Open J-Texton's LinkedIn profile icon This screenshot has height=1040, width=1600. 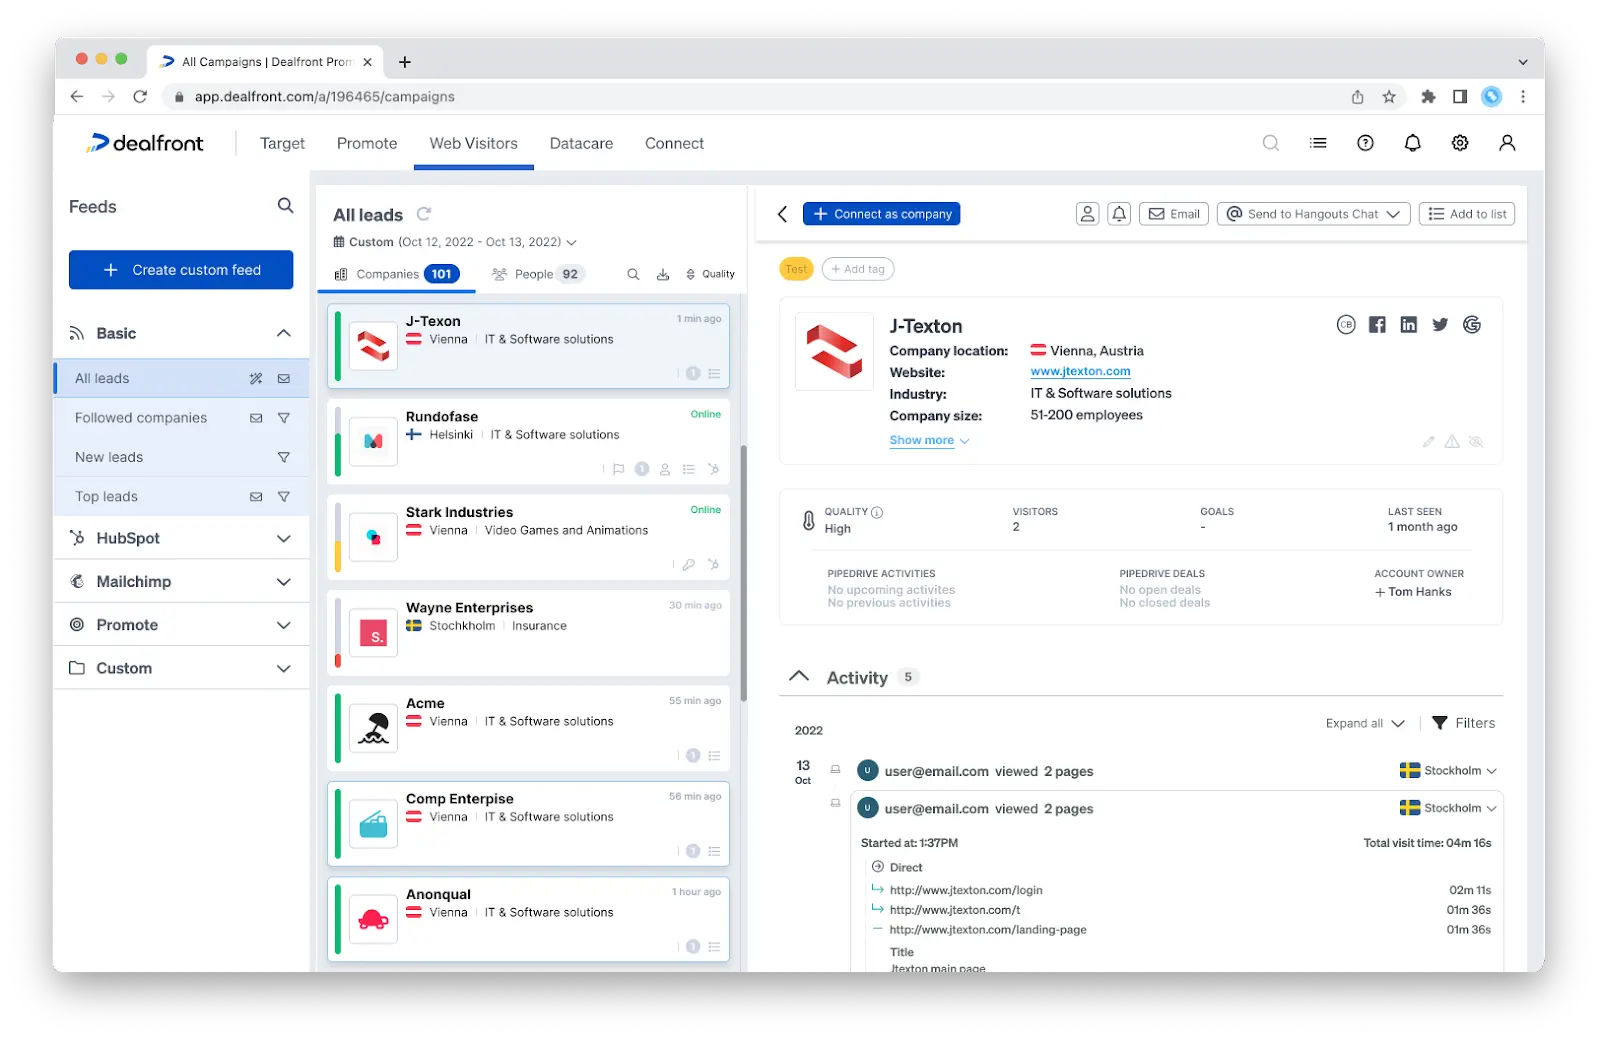coord(1408,324)
